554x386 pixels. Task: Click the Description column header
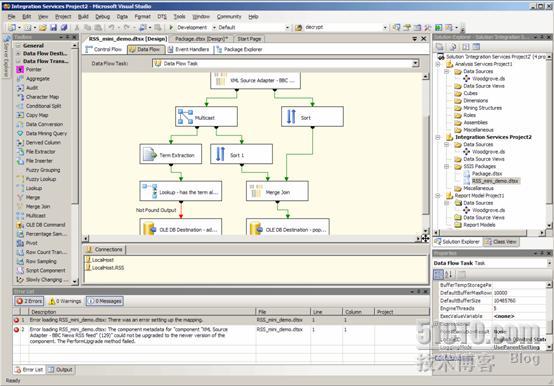[x=141, y=312]
